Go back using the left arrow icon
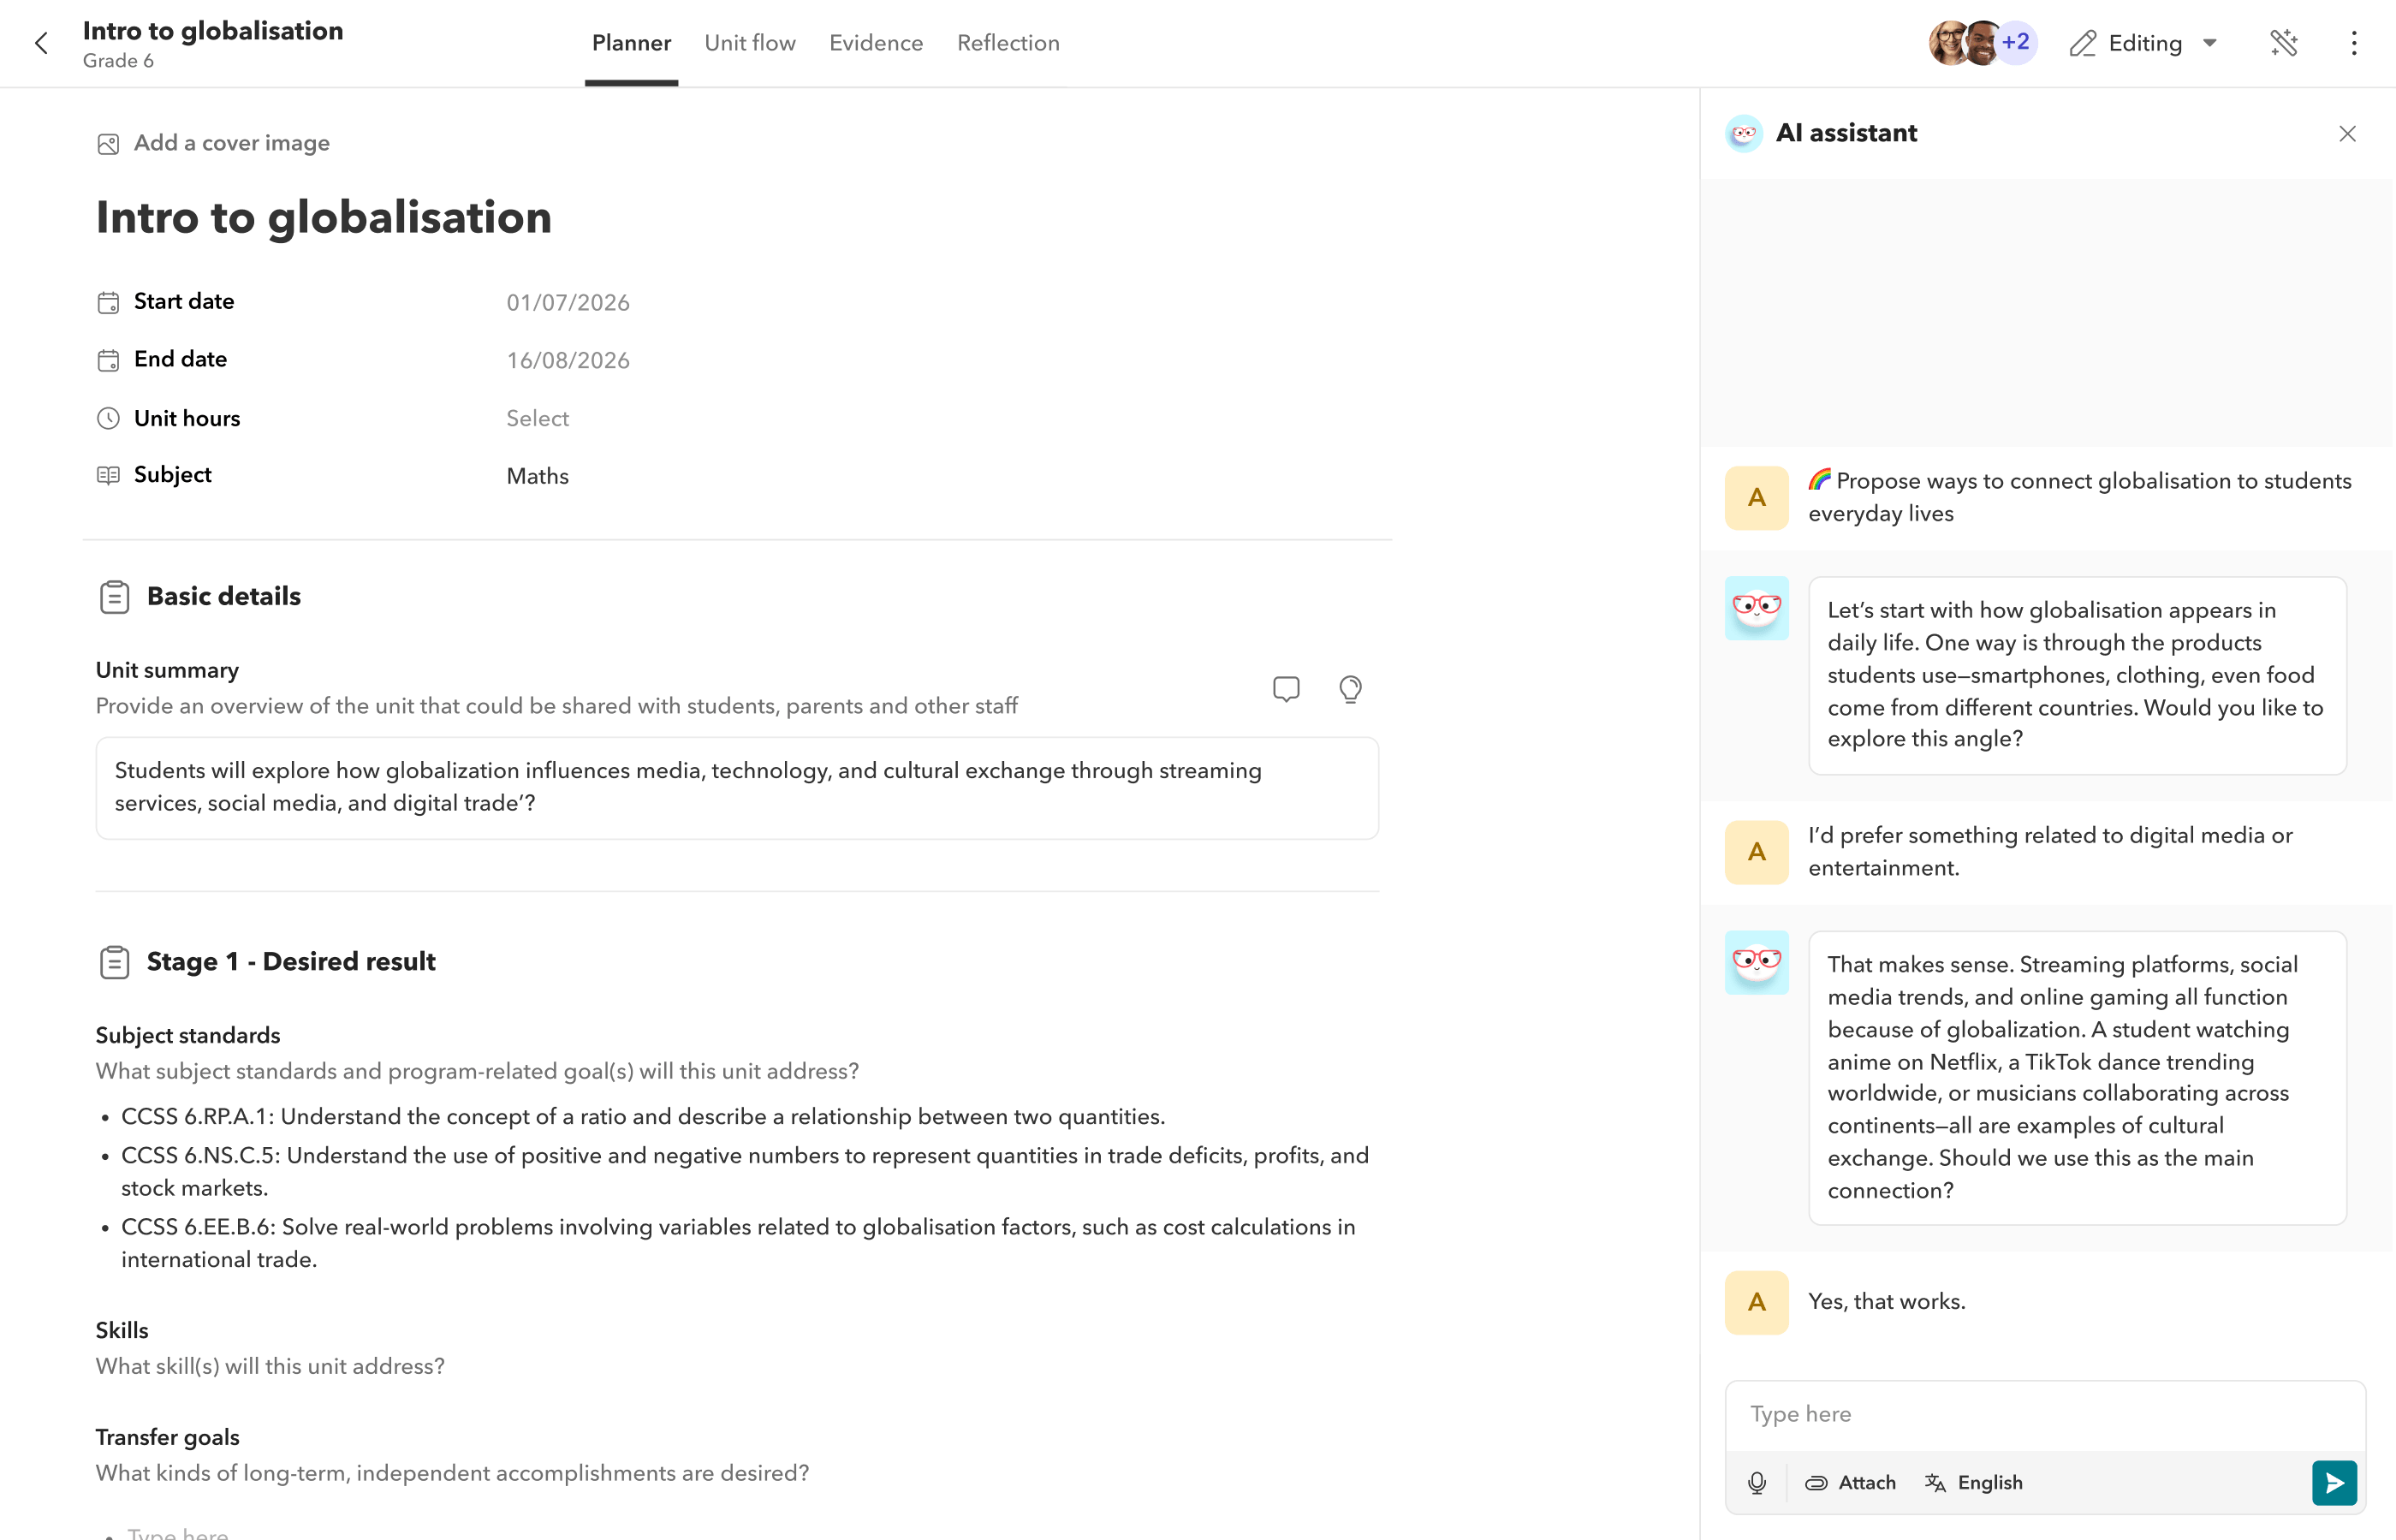 pyautogui.click(x=41, y=43)
